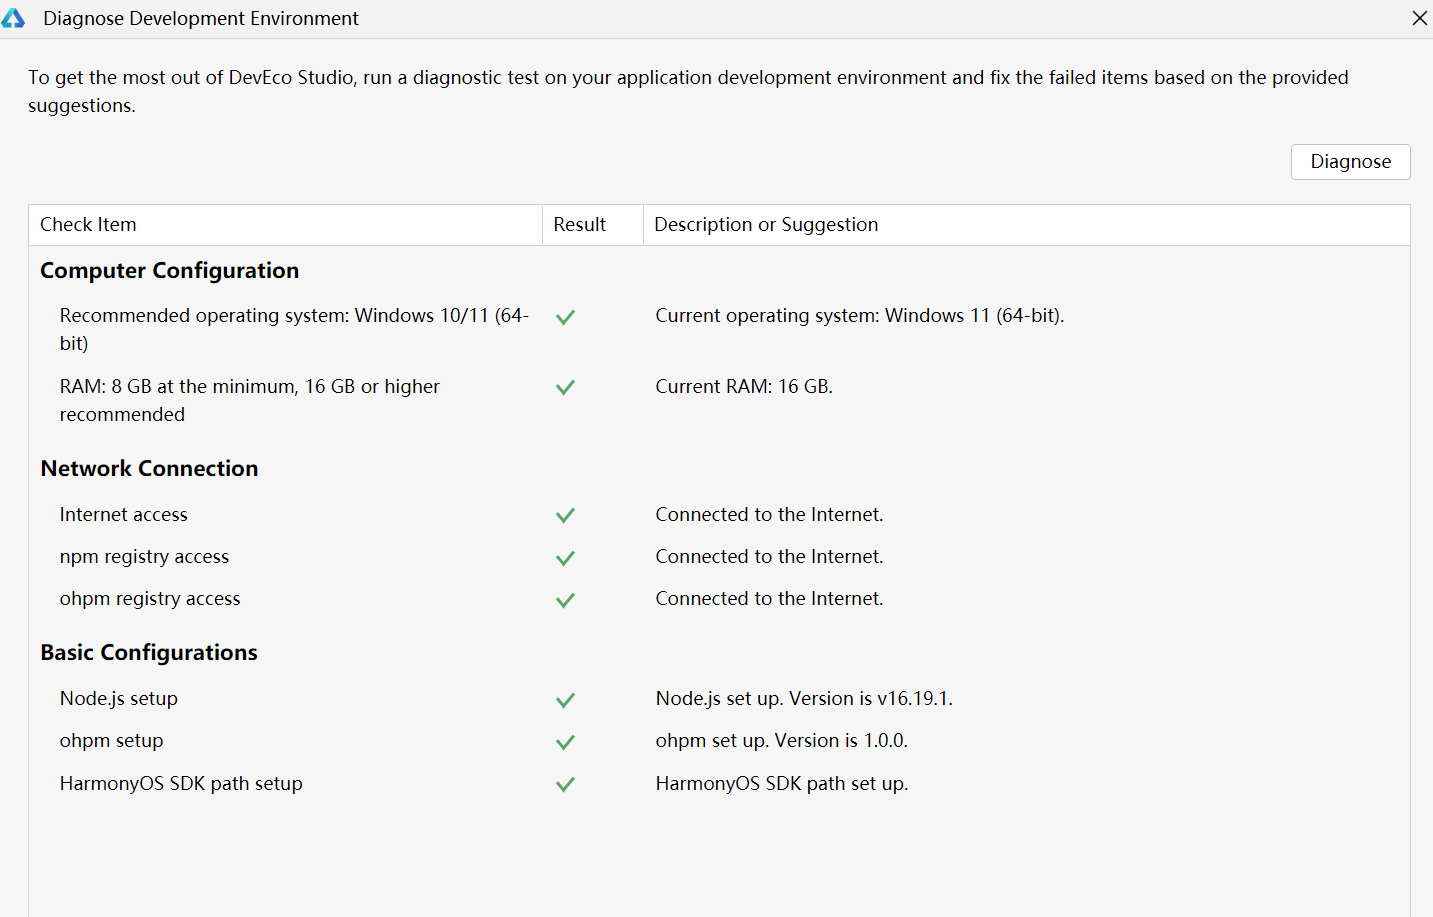Click the checkmark for Node.js setup
Viewport: 1433px width, 917px height.
point(565,700)
